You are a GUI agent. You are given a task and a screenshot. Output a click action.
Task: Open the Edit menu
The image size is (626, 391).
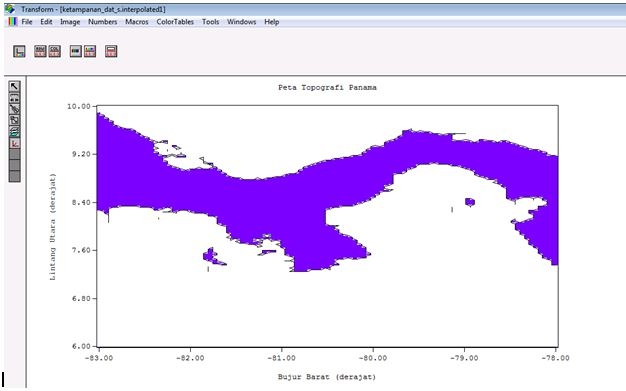(x=46, y=22)
